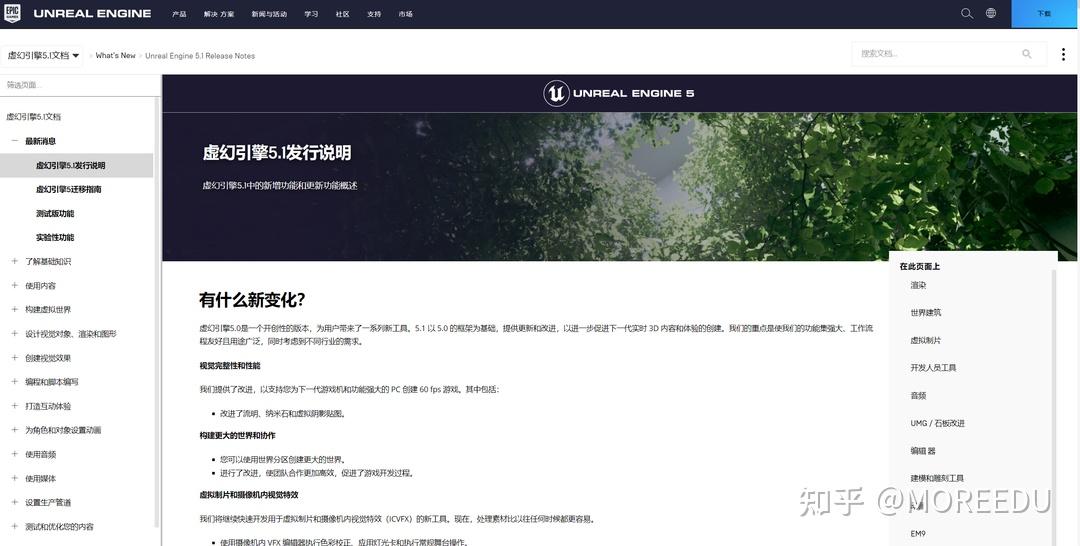This screenshot has height=546, width=1080.
Task: Open the search magnifier in top bar
Action: click(967, 13)
